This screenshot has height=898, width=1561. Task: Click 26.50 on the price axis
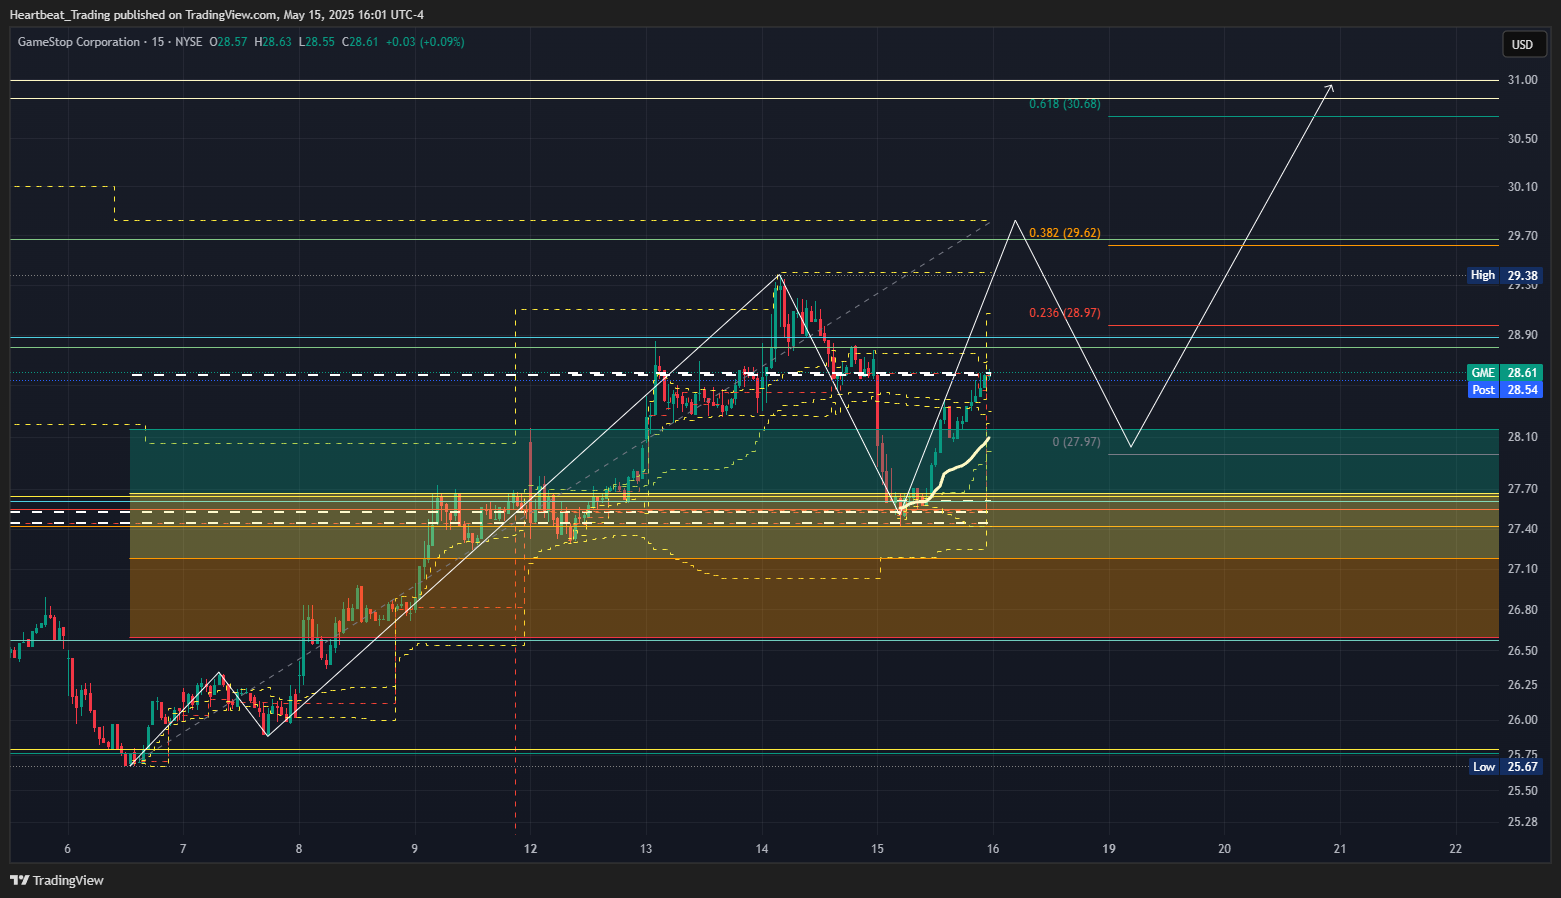pos(1522,651)
